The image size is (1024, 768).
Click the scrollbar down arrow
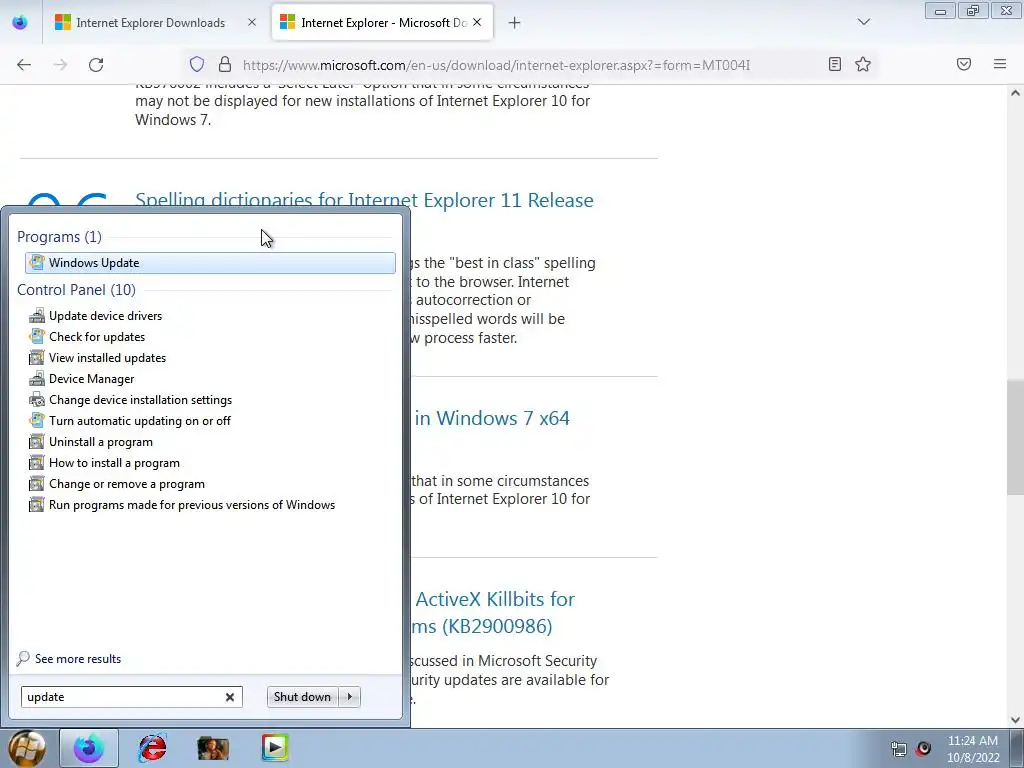1015,720
